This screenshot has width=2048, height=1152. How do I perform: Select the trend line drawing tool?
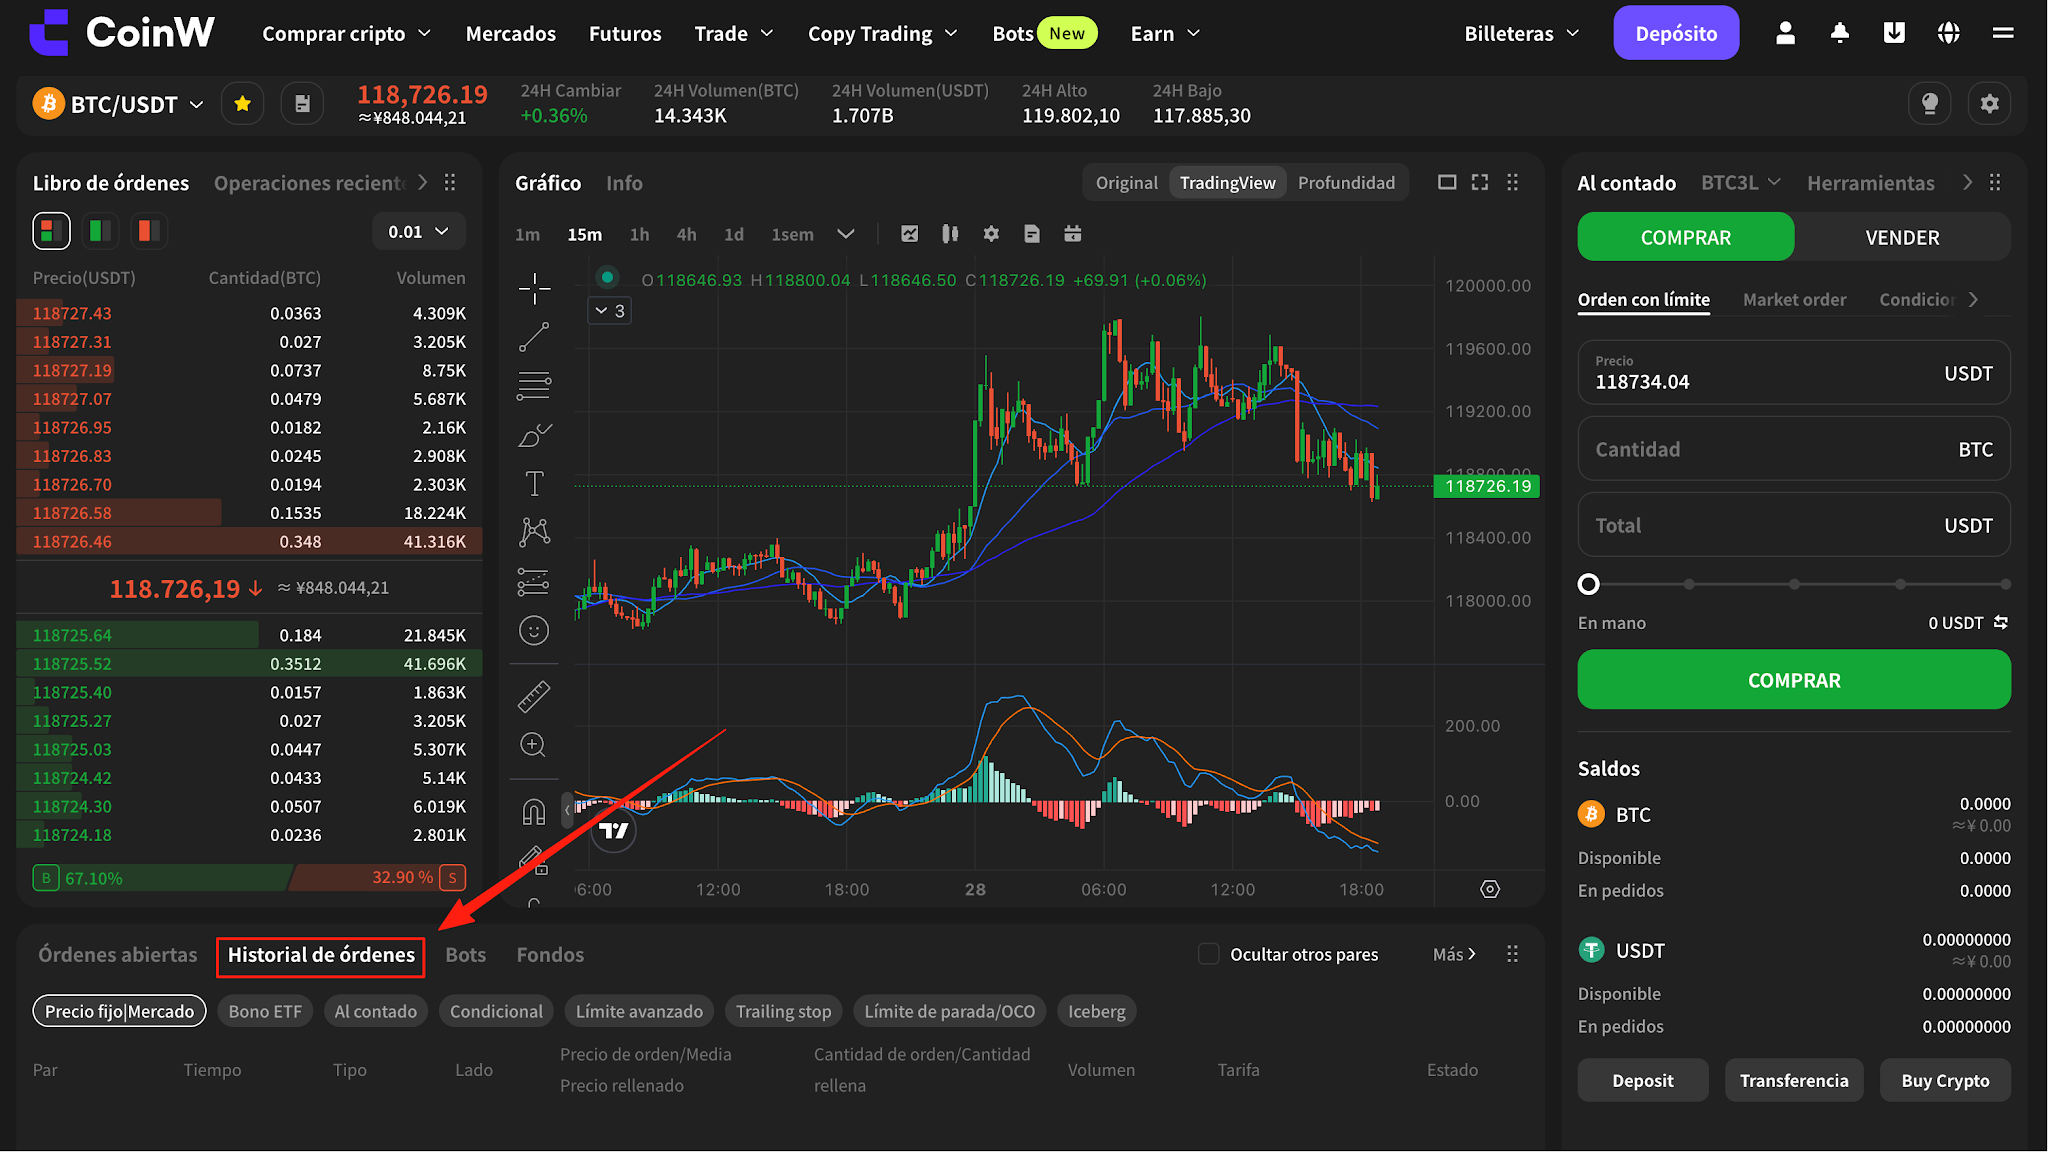point(534,337)
